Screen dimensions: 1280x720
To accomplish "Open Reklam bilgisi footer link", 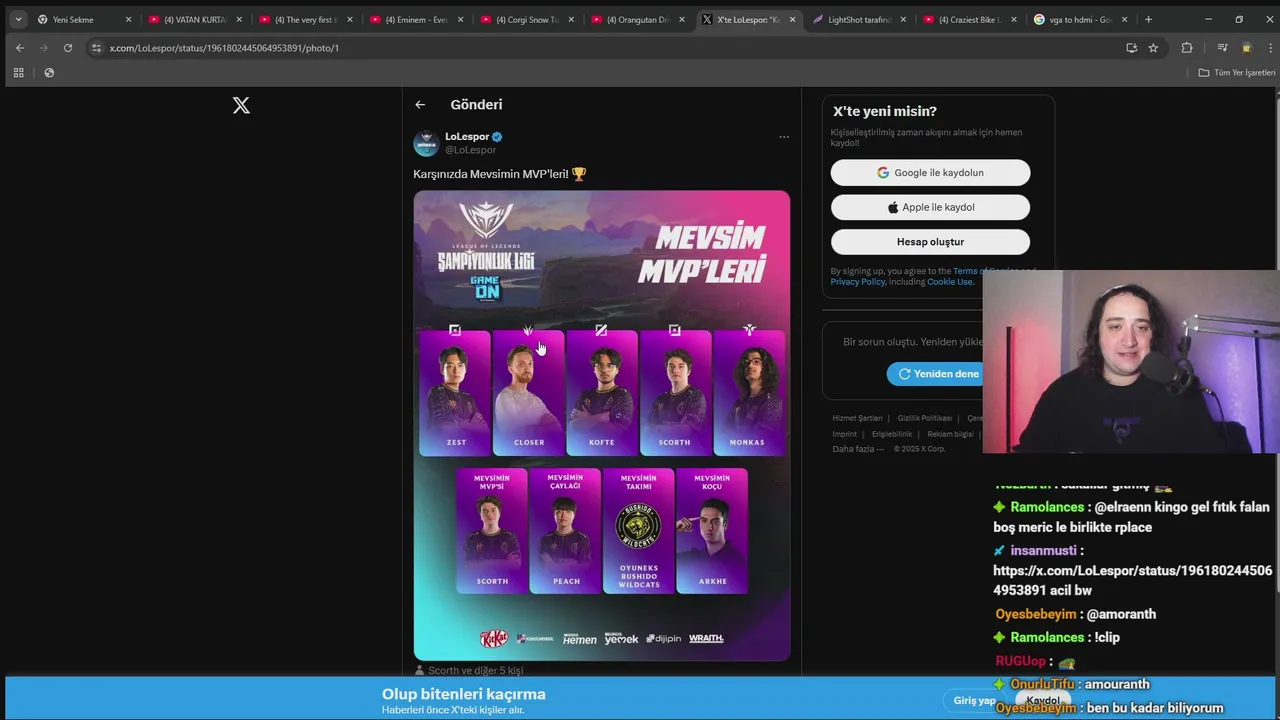I will pyautogui.click(x=950, y=434).
